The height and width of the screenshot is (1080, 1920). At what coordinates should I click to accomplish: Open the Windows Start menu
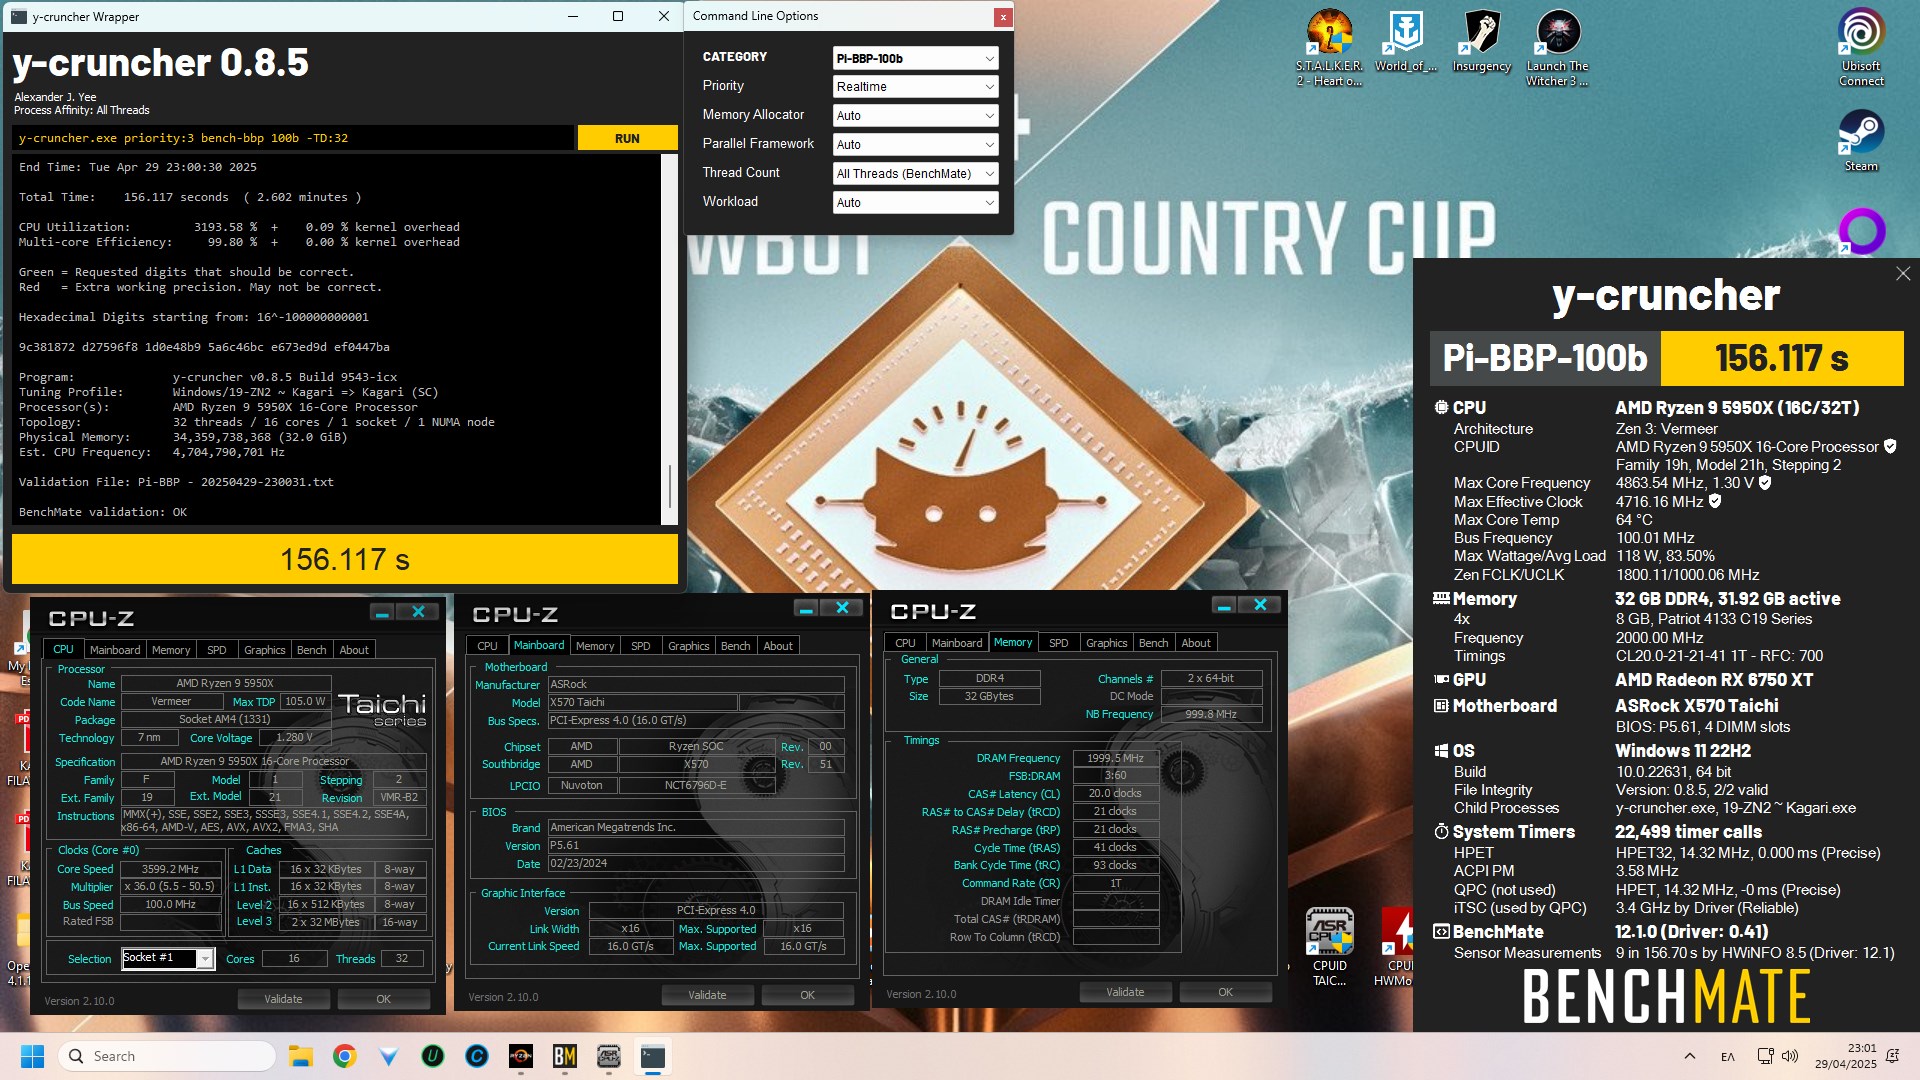32,1056
